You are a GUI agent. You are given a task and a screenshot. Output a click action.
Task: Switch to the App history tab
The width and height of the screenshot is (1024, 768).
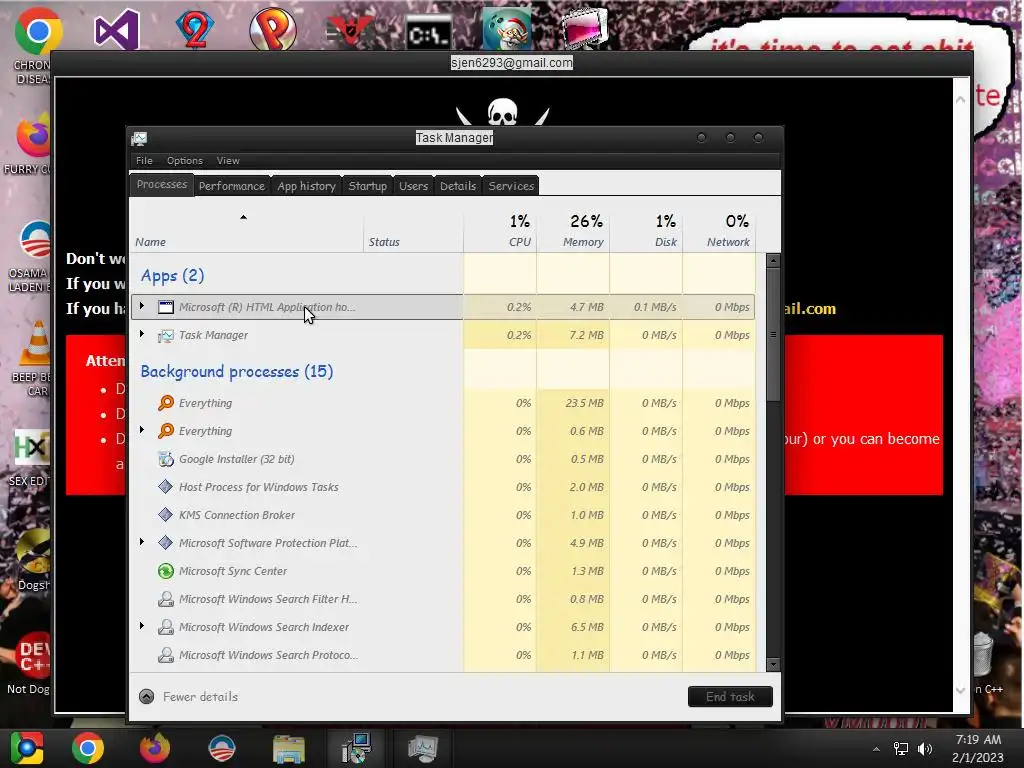point(306,186)
